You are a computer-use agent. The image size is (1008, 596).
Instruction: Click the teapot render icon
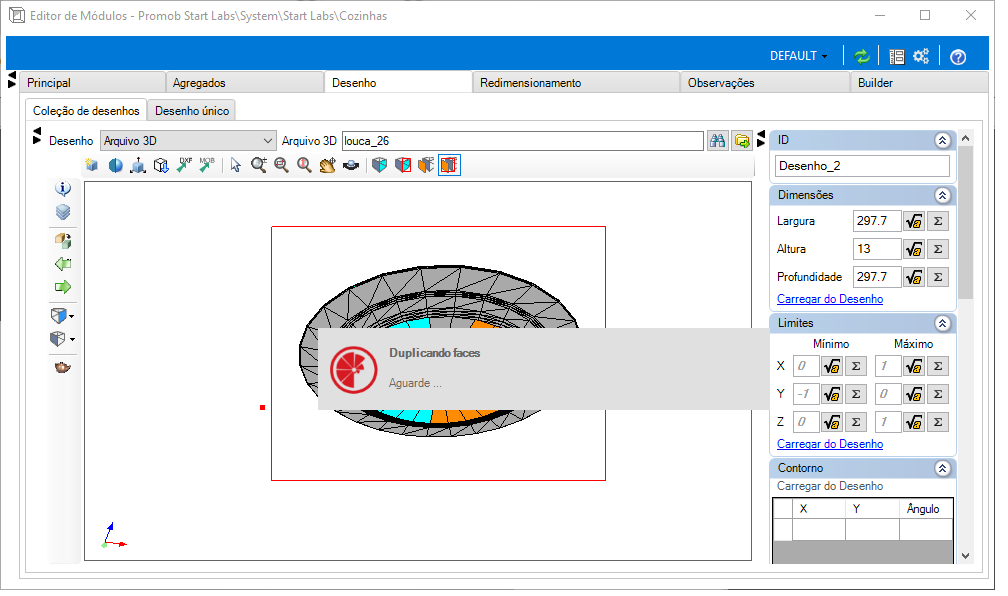[x=63, y=368]
